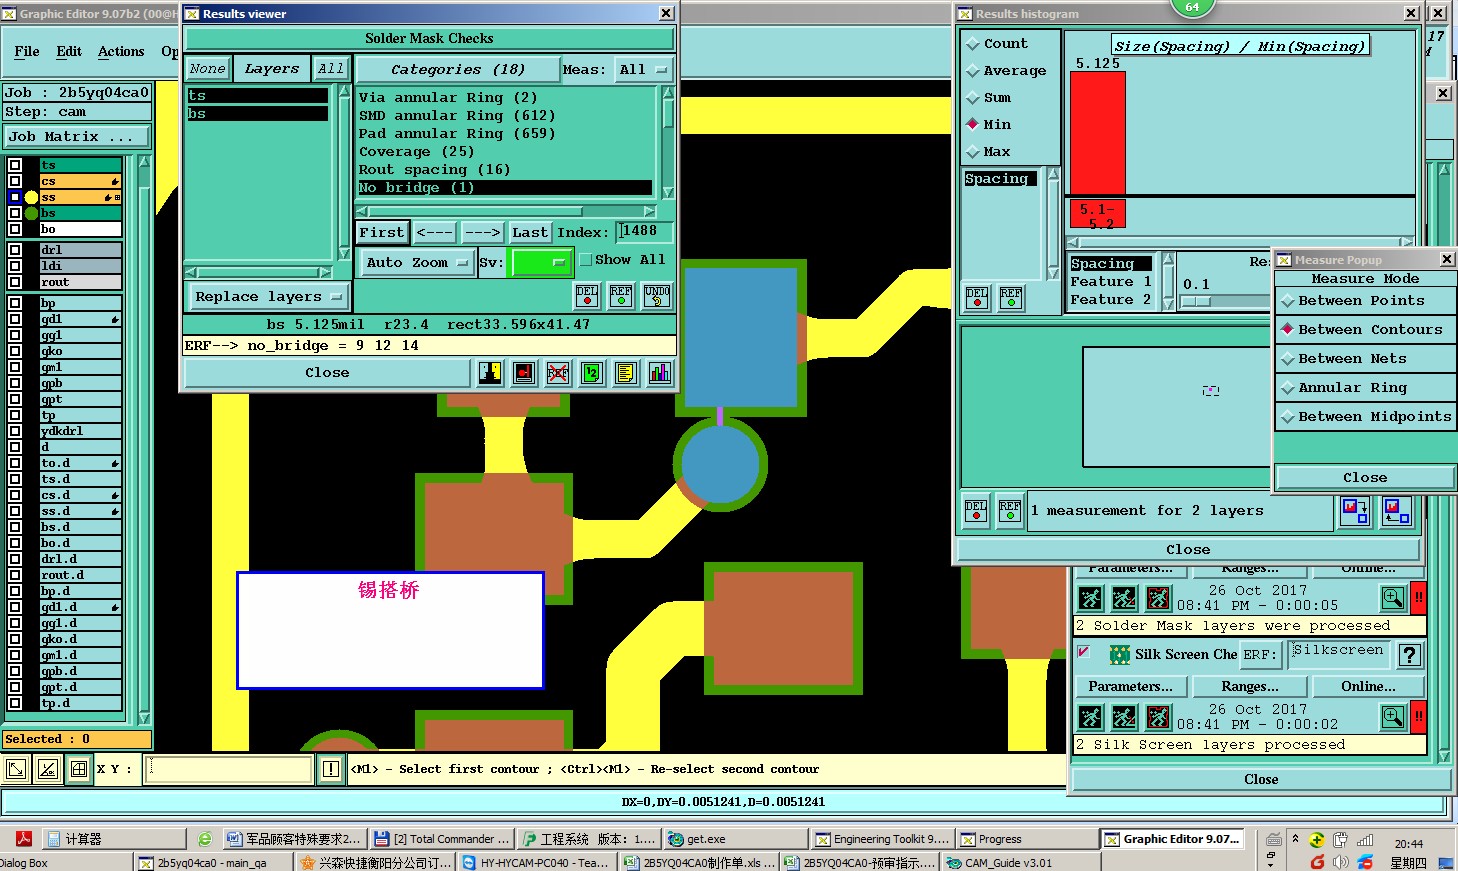Run Silk Screen check with the first runner icon
Screen dimensions: 1458x871
[x=1091, y=717]
